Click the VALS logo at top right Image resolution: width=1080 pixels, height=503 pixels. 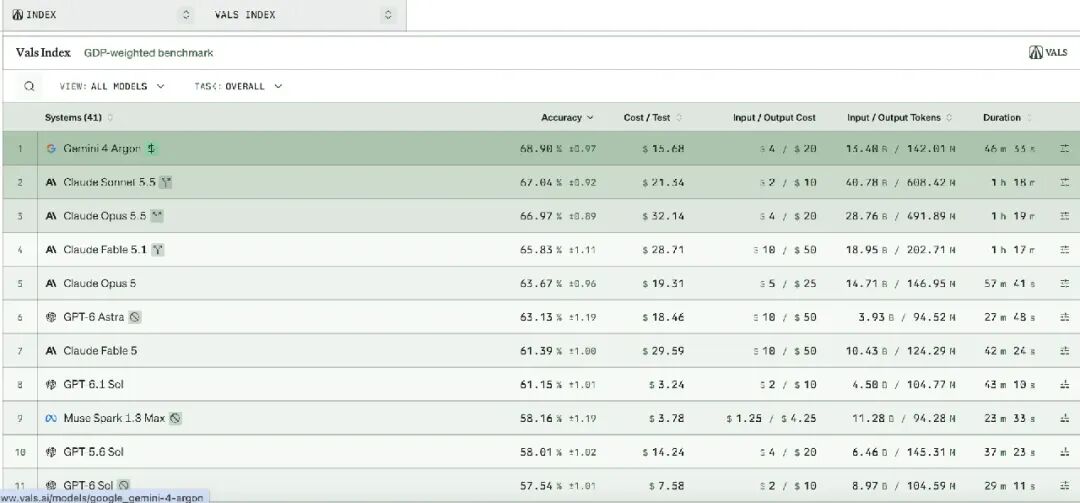click(1048, 52)
